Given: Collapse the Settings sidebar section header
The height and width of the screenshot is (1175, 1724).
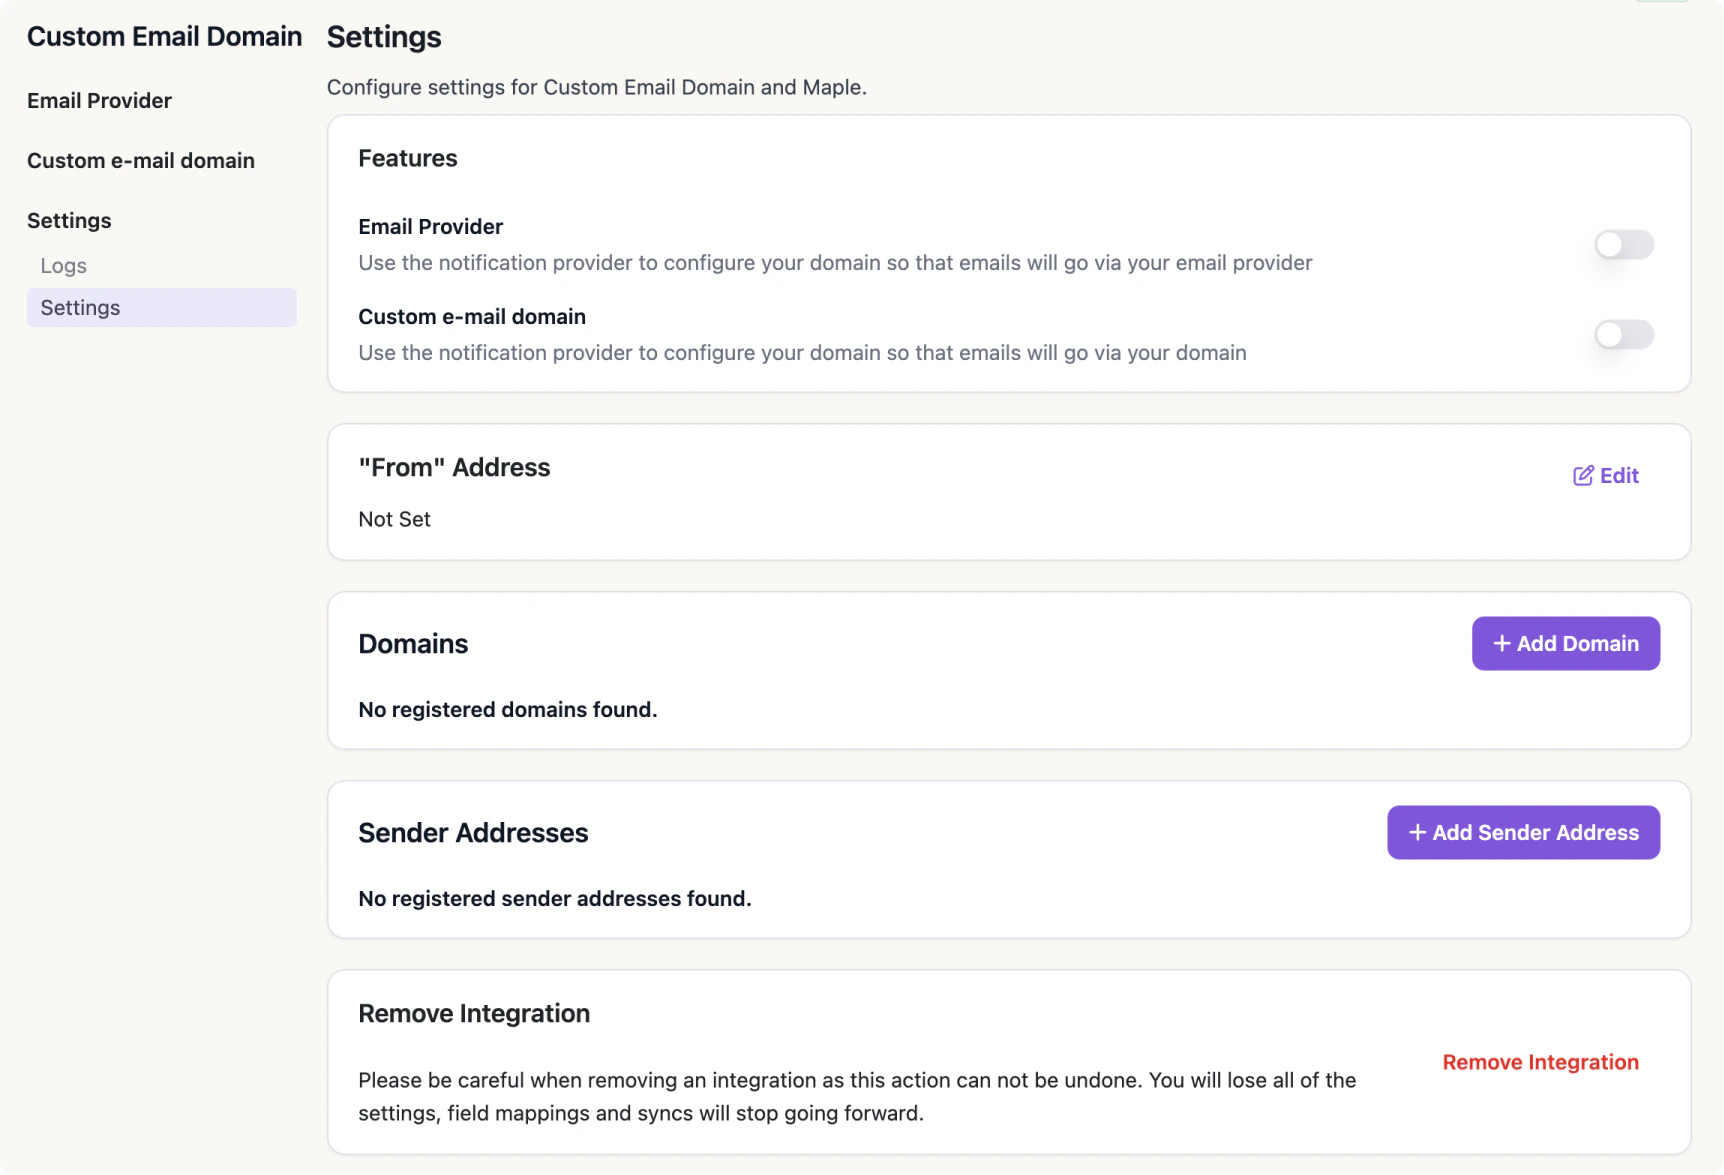Looking at the screenshot, I should [69, 221].
